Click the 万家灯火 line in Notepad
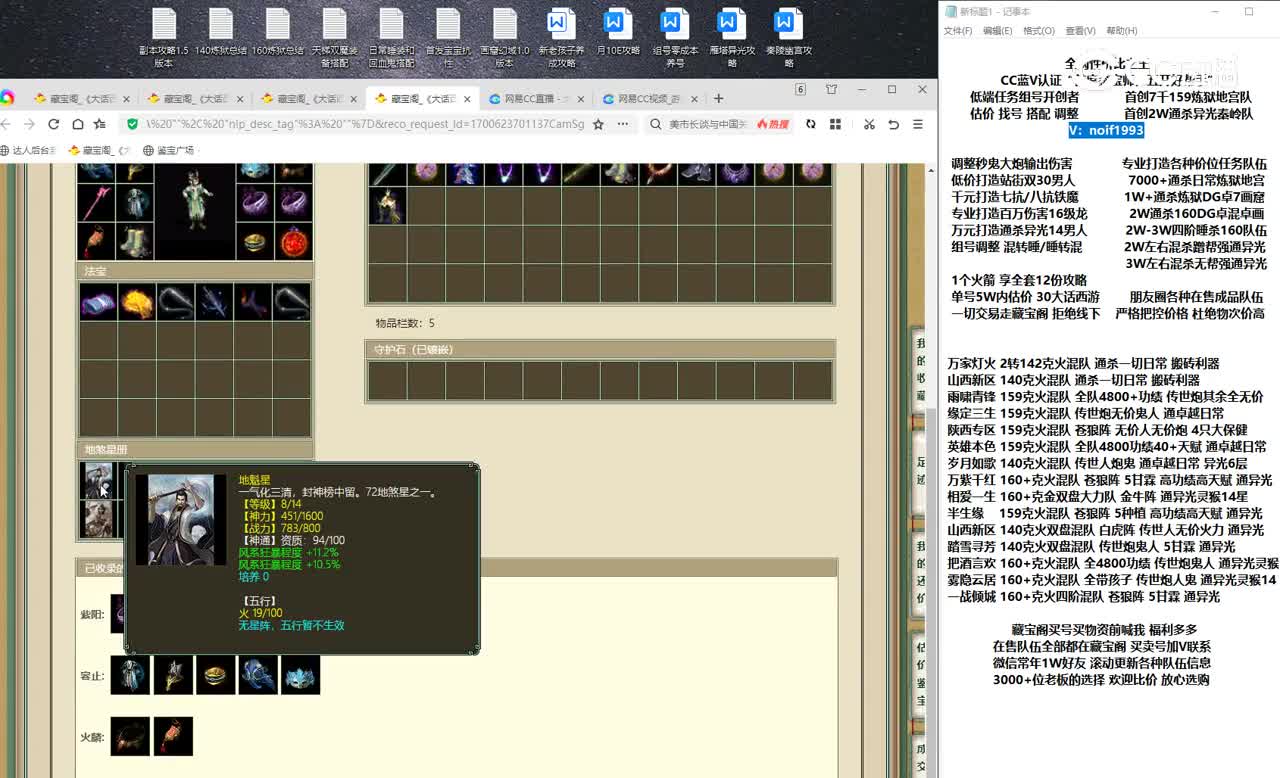This screenshot has width=1280, height=778. click(x=1083, y=363)
